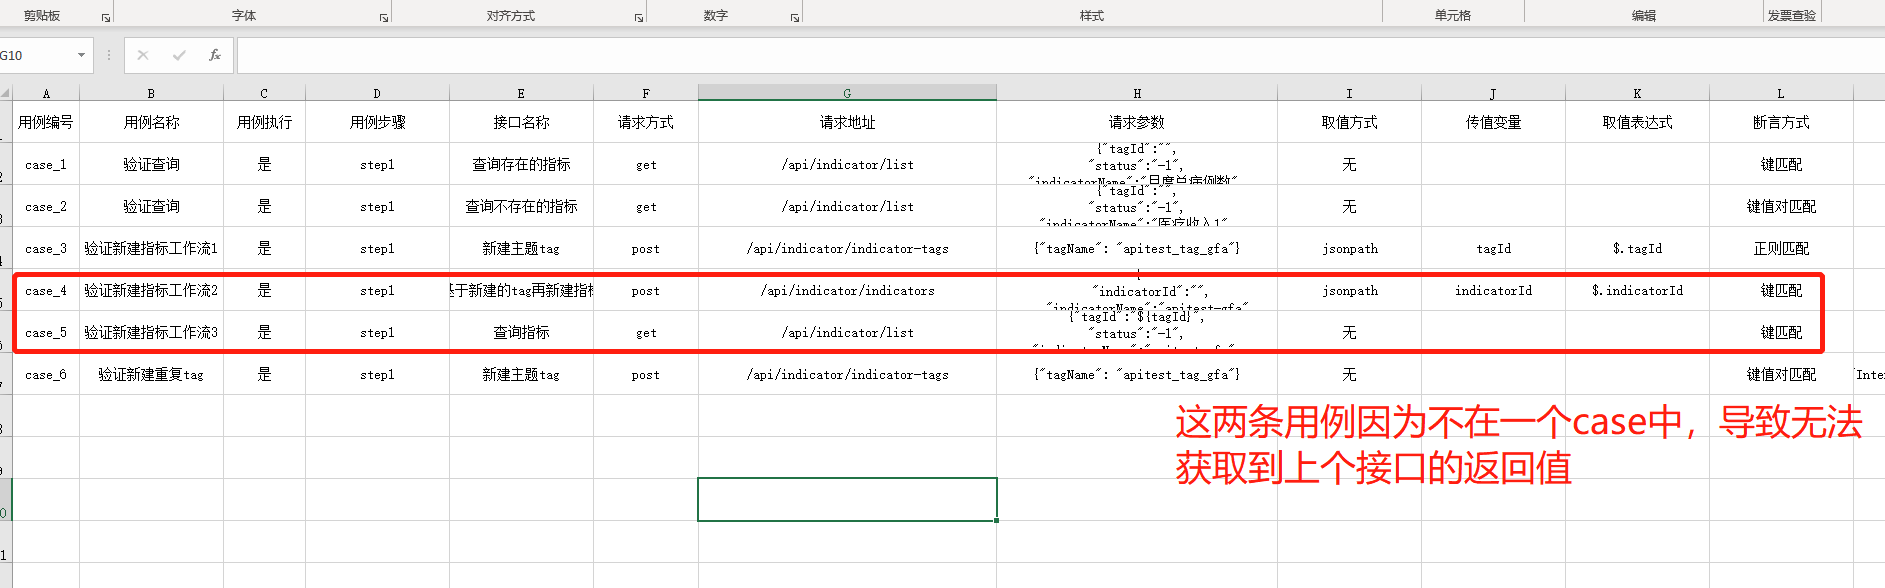Viewport: 1885px width, 588px height.
Task: Click the 取值方式 header cell
Action: pyautogui.click(x=1349, y=122)
